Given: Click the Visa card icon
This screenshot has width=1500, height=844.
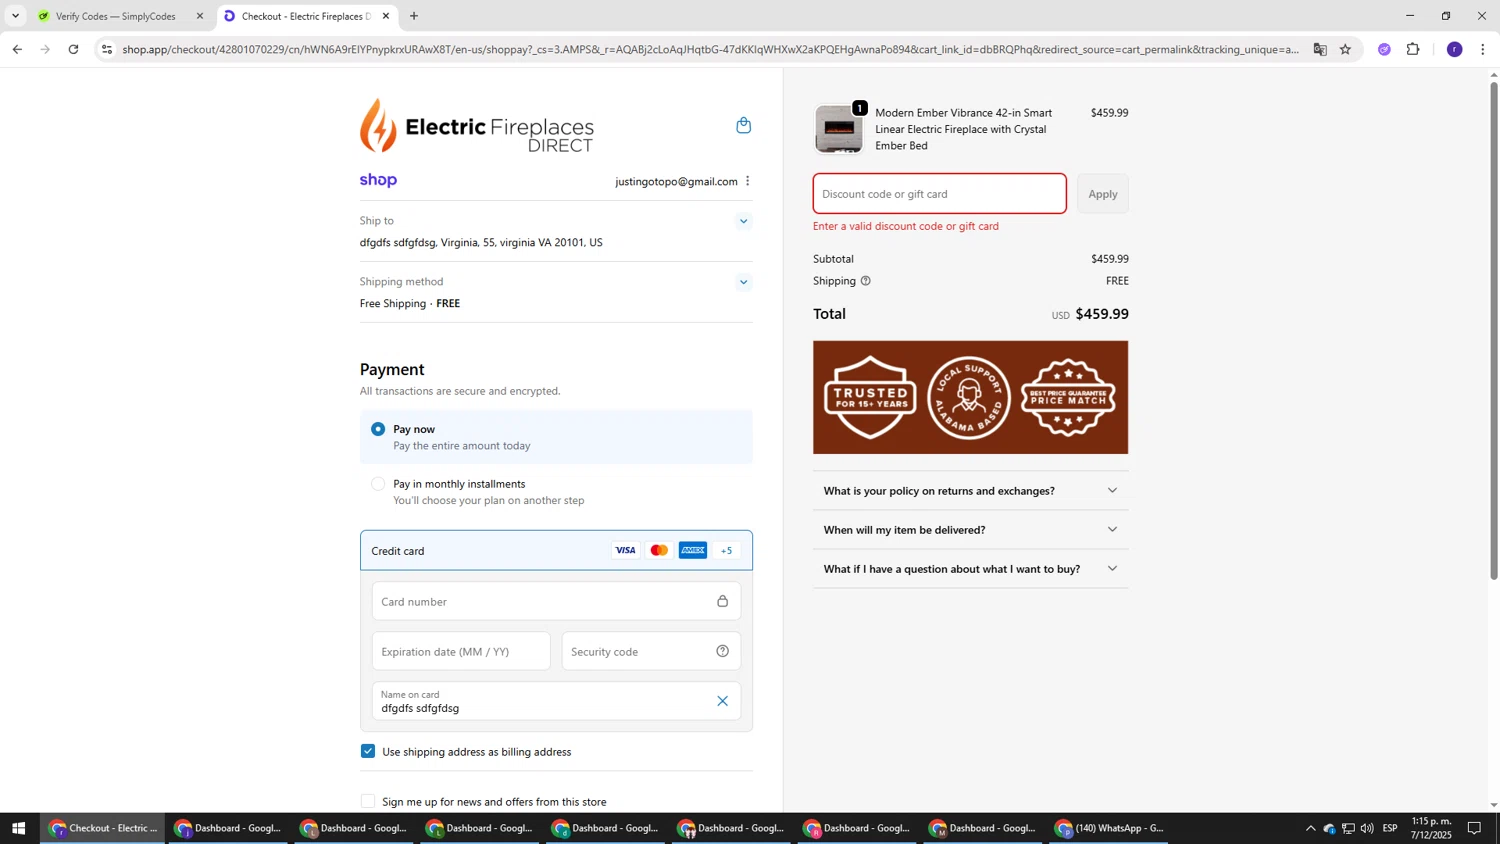Looking at the screenshot, I should coord(625,550).
